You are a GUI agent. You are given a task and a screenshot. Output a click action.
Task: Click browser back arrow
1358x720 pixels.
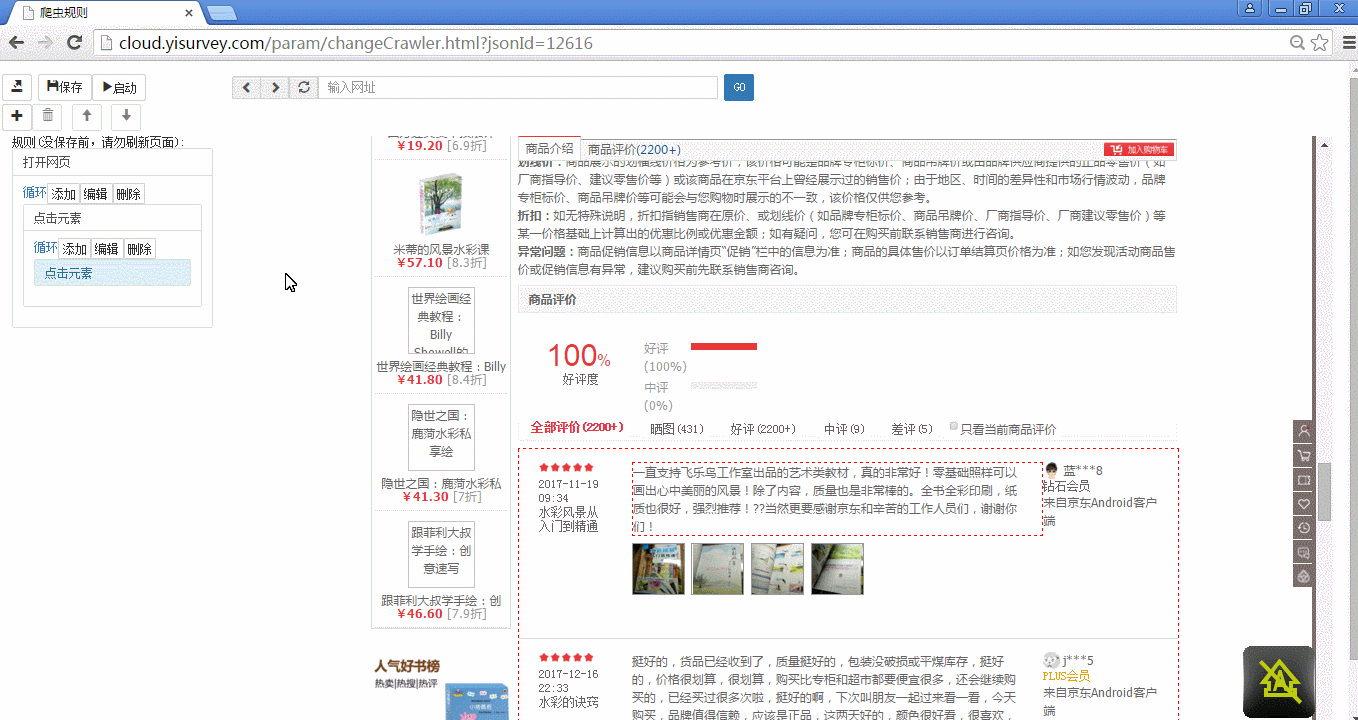(16, 43)
